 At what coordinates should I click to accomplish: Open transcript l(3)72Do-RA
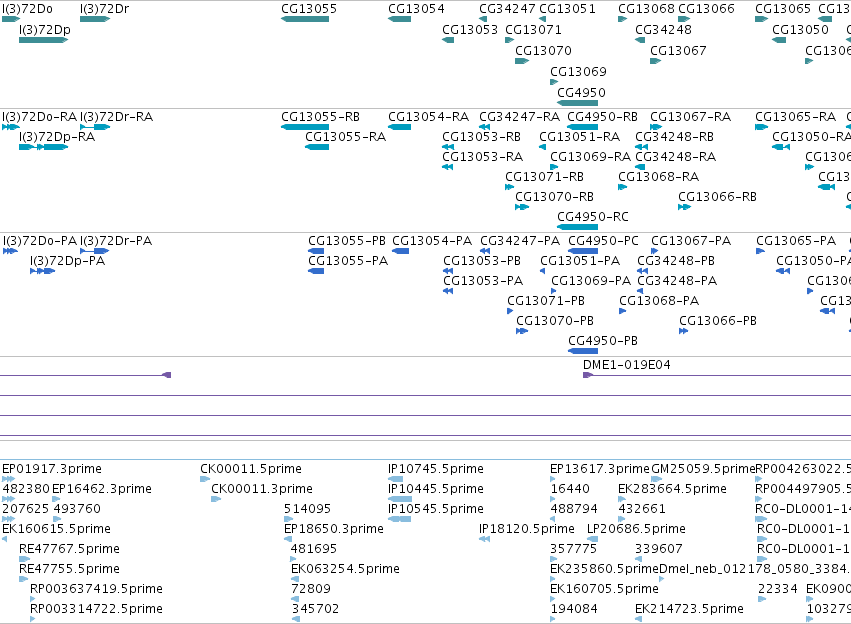(11, 127)
